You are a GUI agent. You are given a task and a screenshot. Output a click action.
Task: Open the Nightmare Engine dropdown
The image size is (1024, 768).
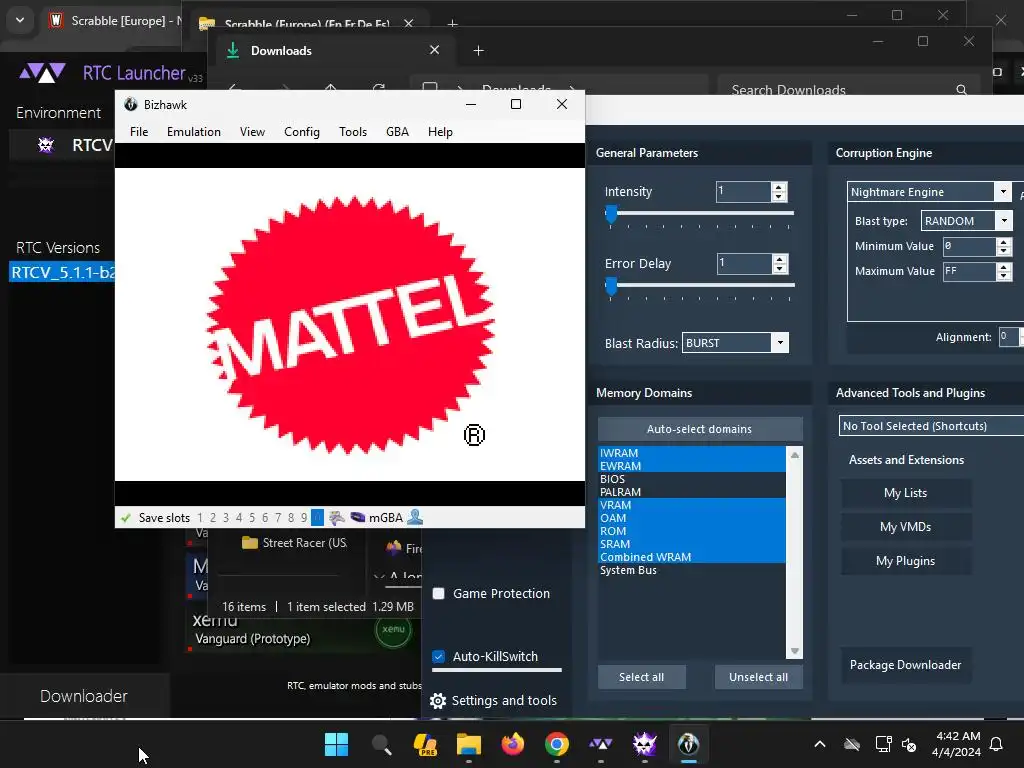tap(1004, 191)
